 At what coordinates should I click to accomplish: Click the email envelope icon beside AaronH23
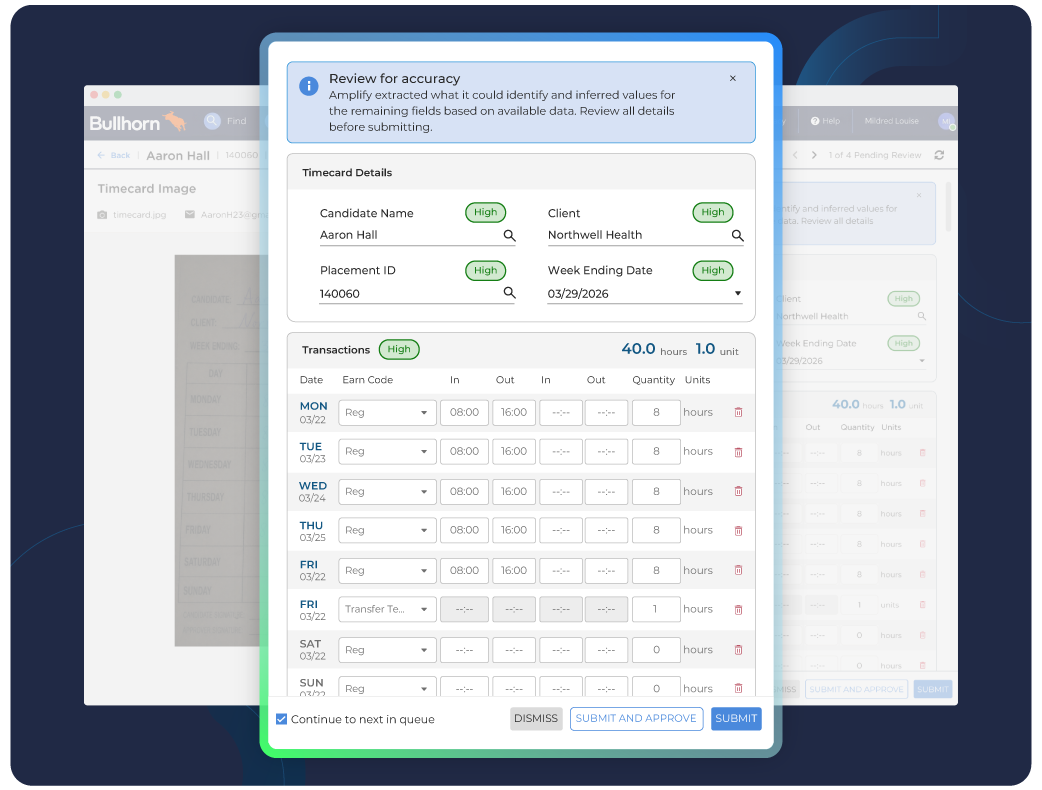point(189,215)
